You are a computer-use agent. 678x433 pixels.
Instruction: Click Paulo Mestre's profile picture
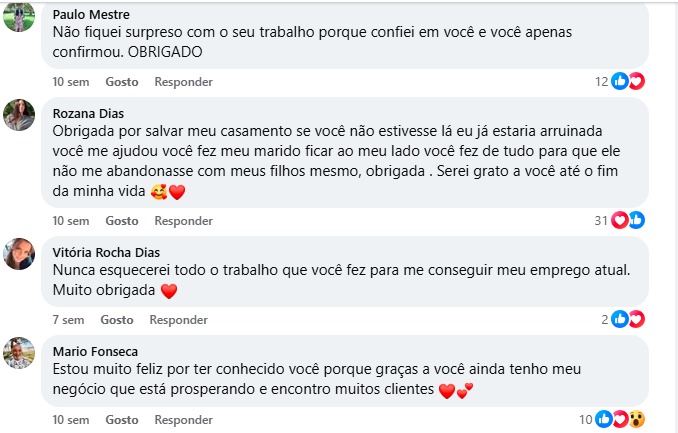[20, 16]
